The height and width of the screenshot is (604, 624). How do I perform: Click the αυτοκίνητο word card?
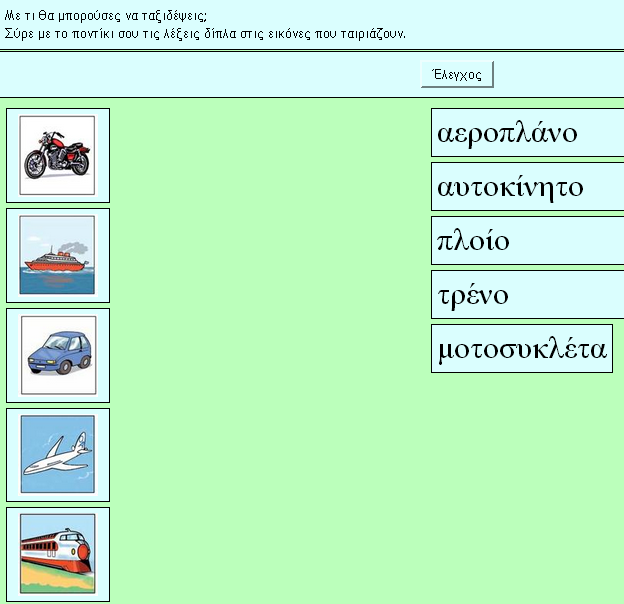point(527,187)
